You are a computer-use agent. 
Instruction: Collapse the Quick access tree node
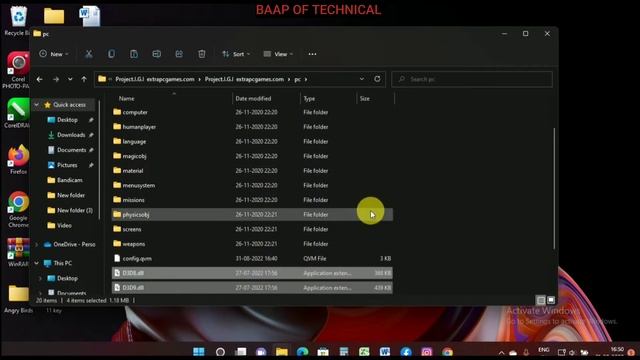36,105
